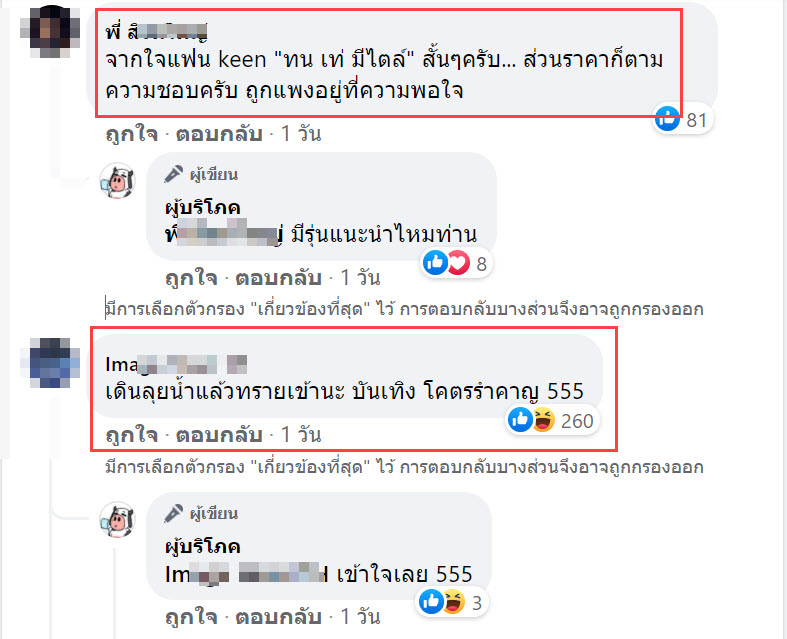Like the comment about keen shoes

pyautogui.click(x=132, y=134)
